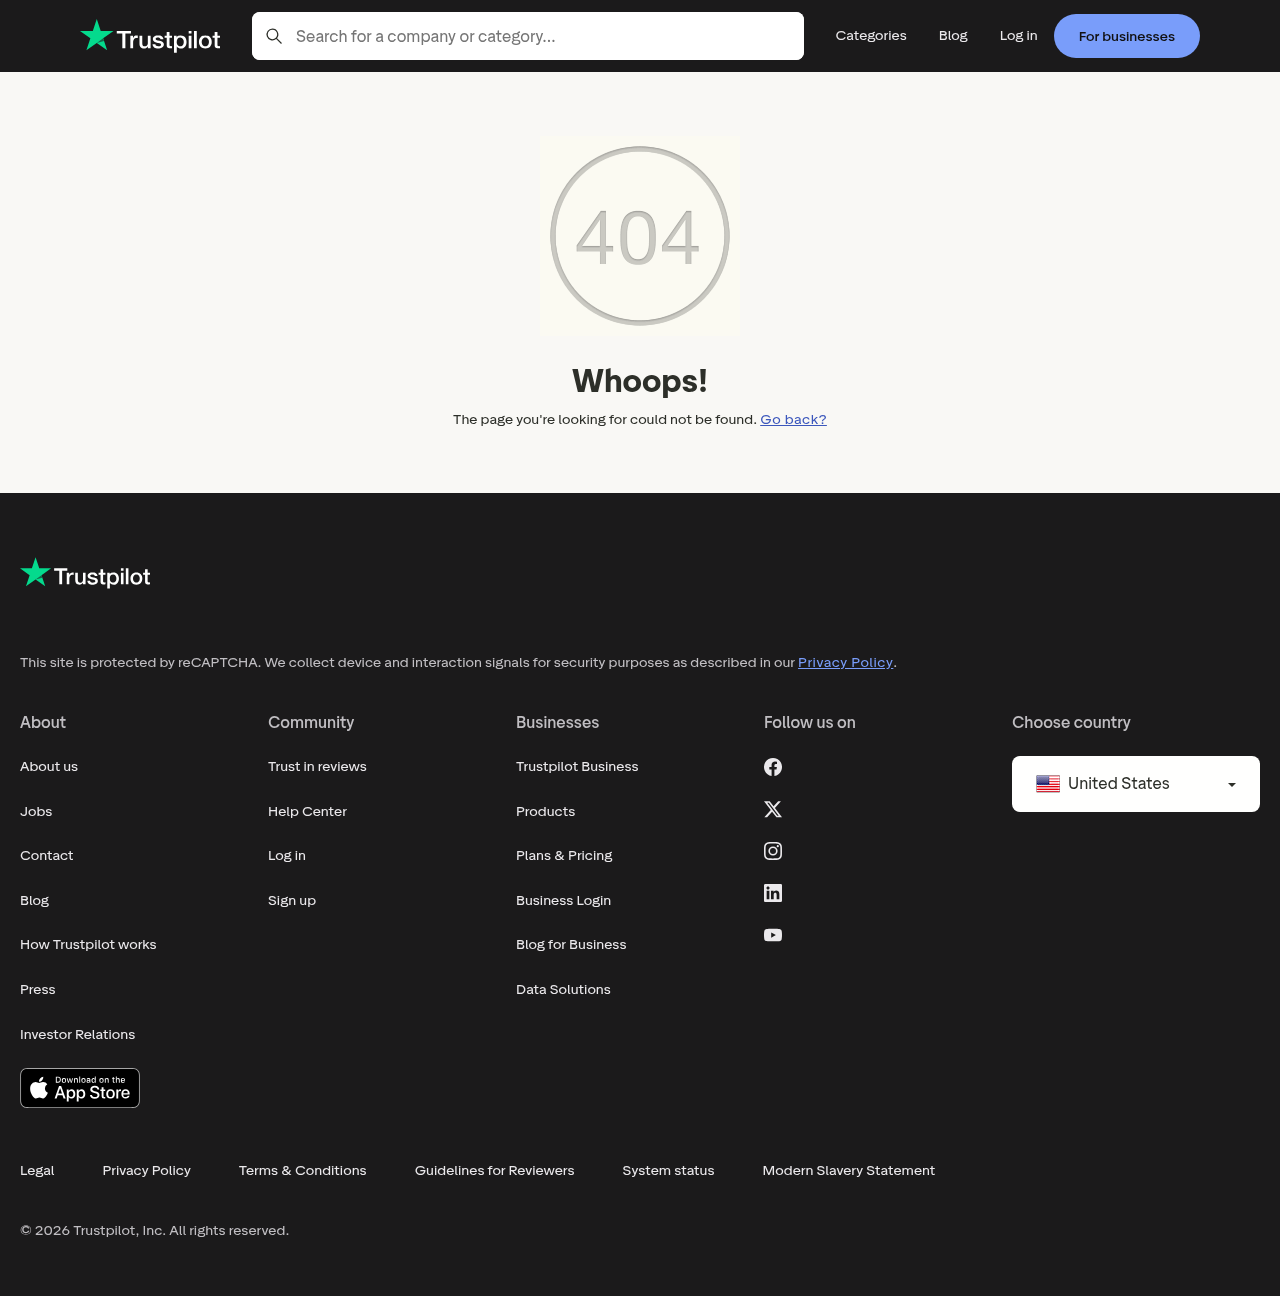Screen dimensions: 1280x1296
Task: Click Log in in the header
Action: pyautogui.click(x=1018, y=35)
